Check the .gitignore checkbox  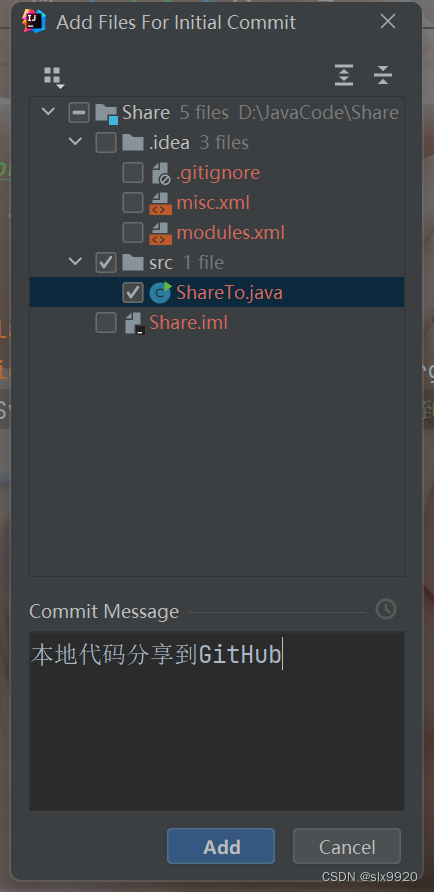133,172
